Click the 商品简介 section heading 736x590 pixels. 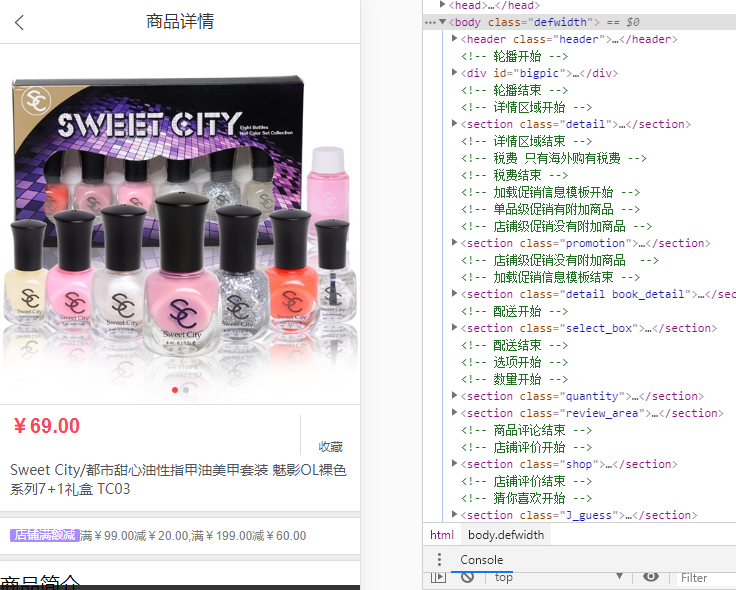[39, 581]
